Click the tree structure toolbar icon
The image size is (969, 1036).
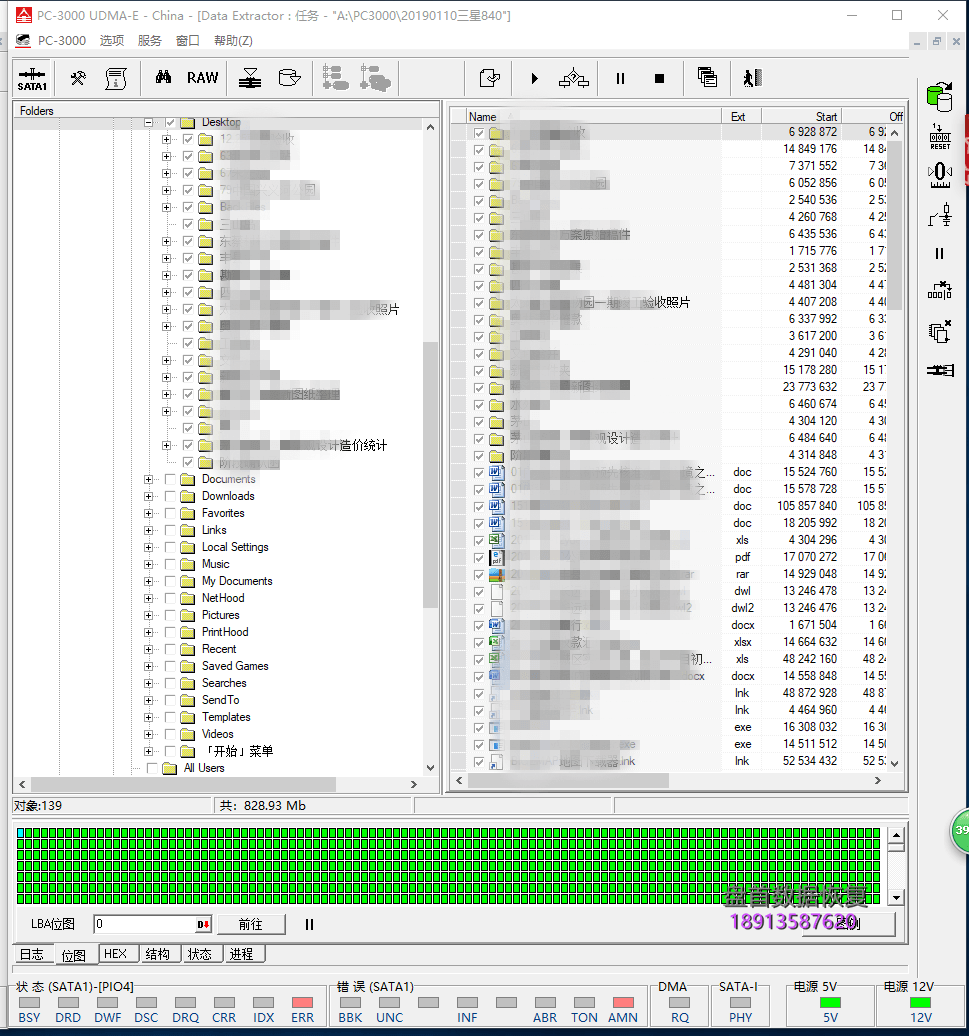click(x=336, y=78)
